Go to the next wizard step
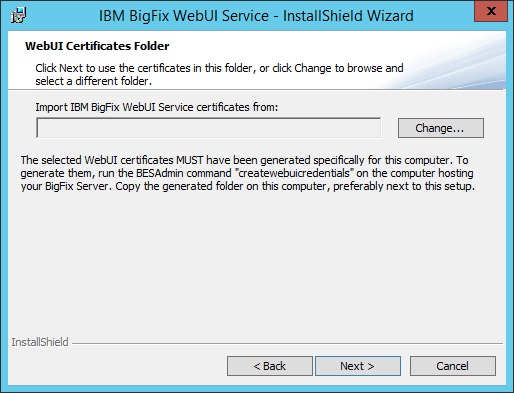The image size is (514, 393). click(358, 366)
